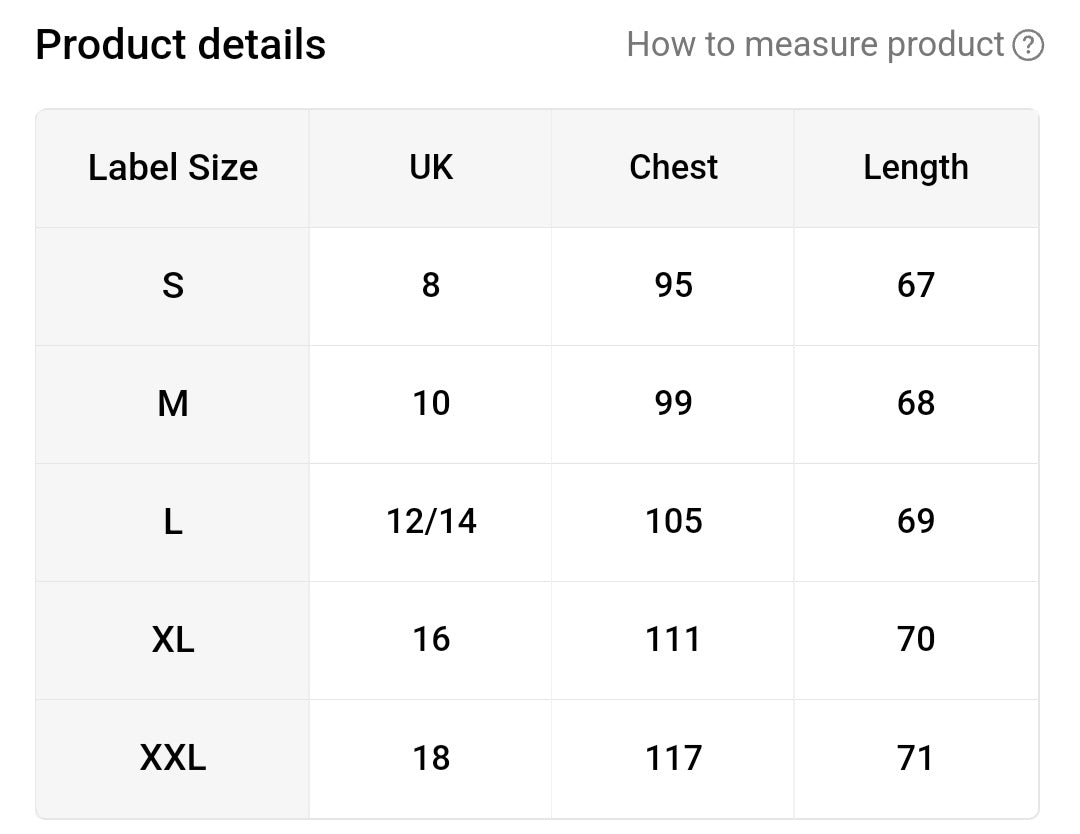Click the chest value 117 cell
The width and height of the screenshot is (1080, 834).
click(x=673, y=759)
